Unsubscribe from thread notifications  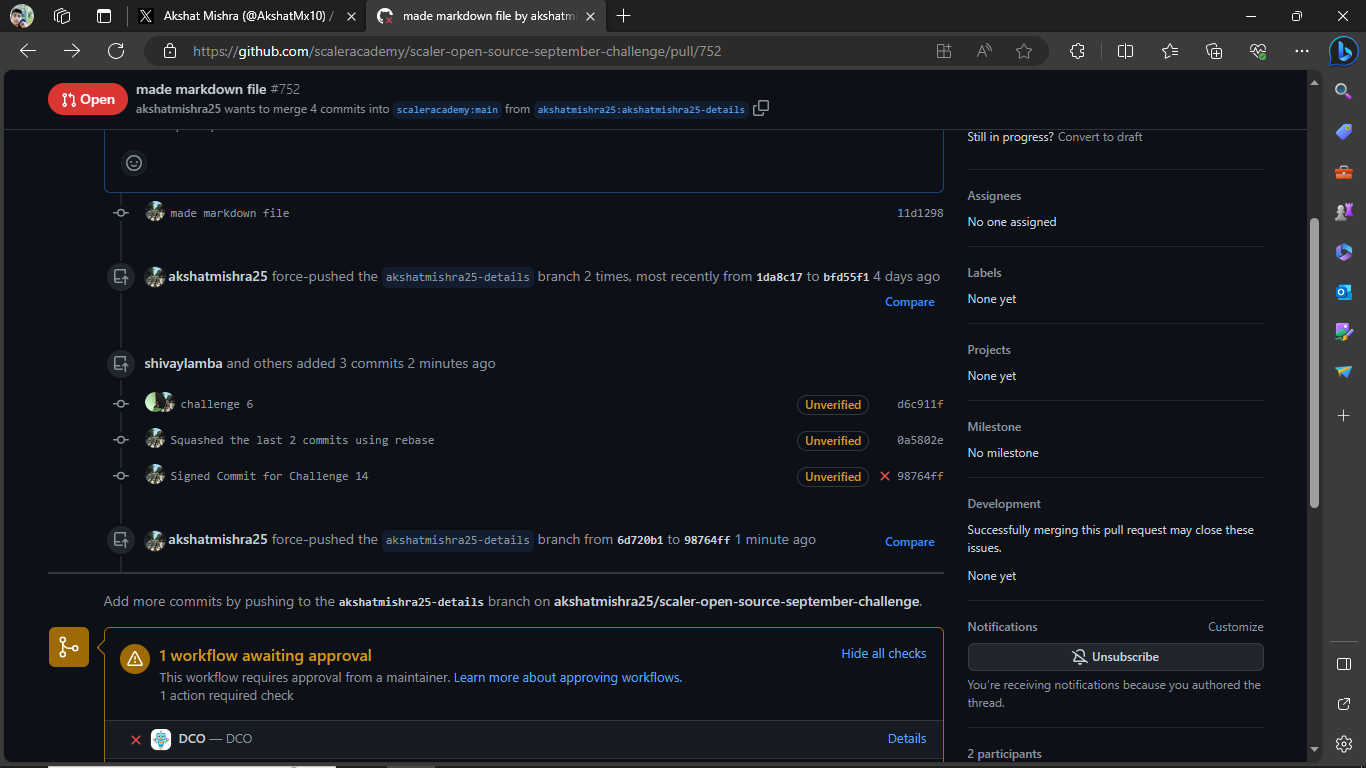coord(1114,657)
